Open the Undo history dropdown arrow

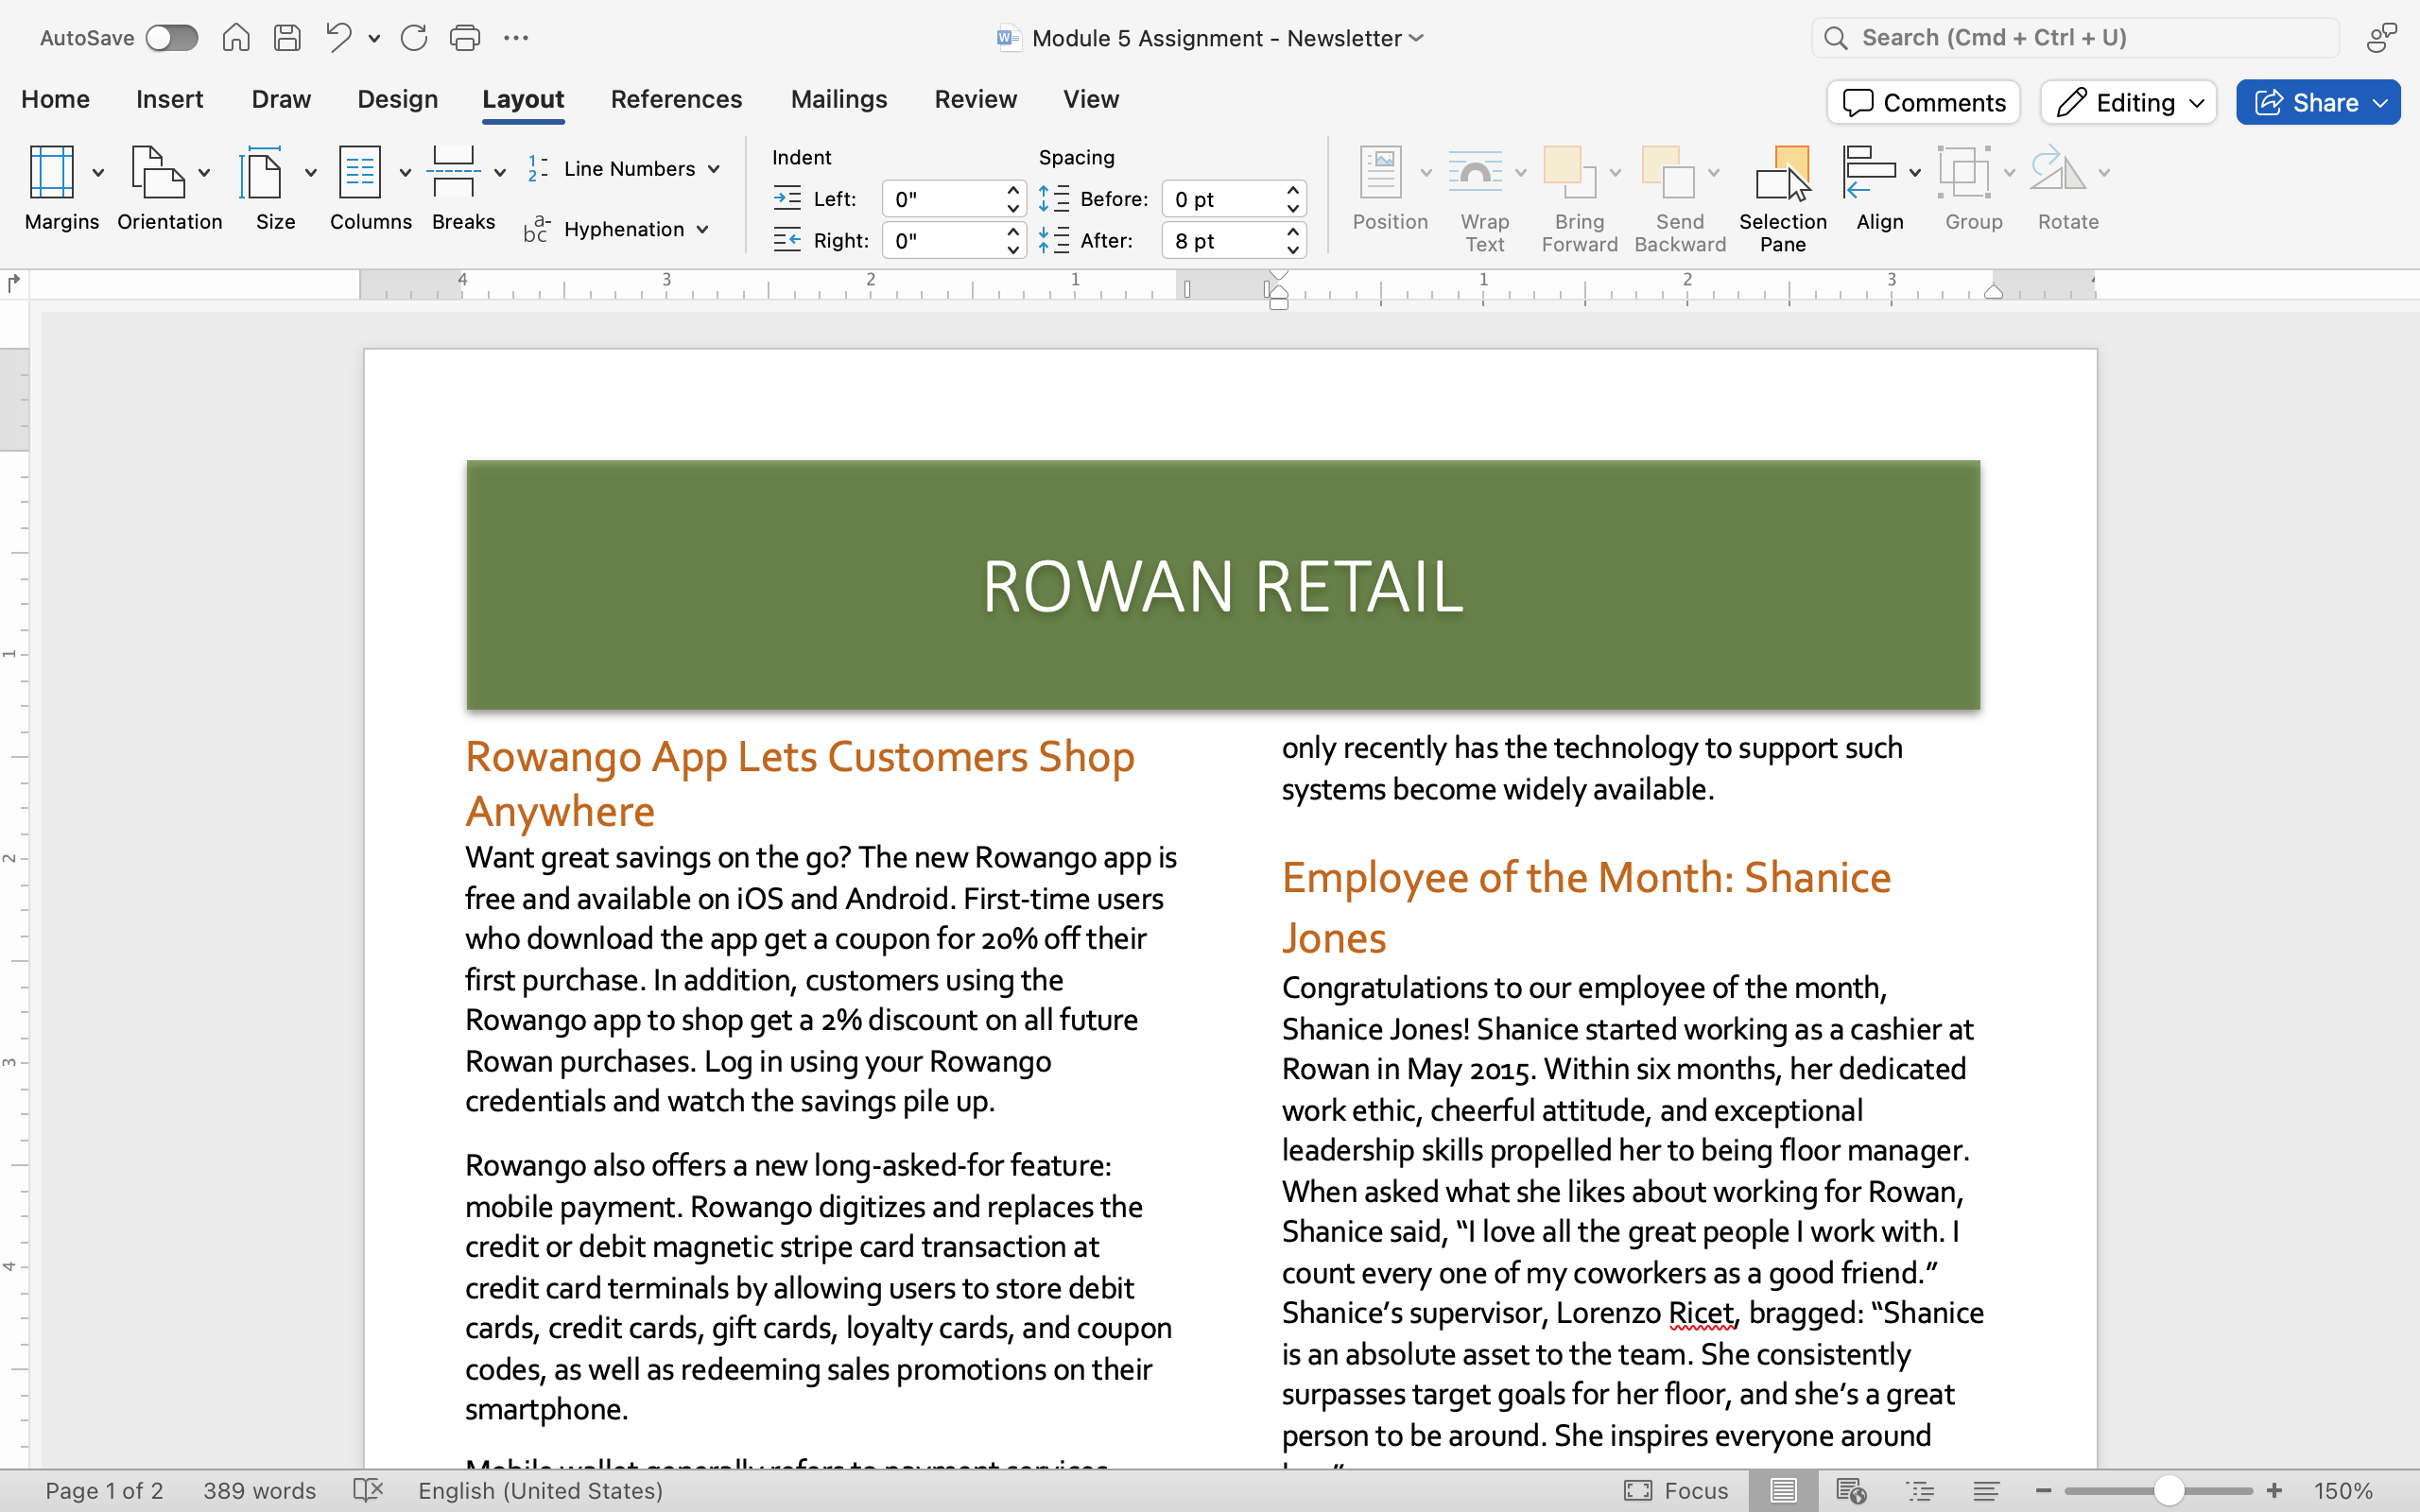pos(374,39)
